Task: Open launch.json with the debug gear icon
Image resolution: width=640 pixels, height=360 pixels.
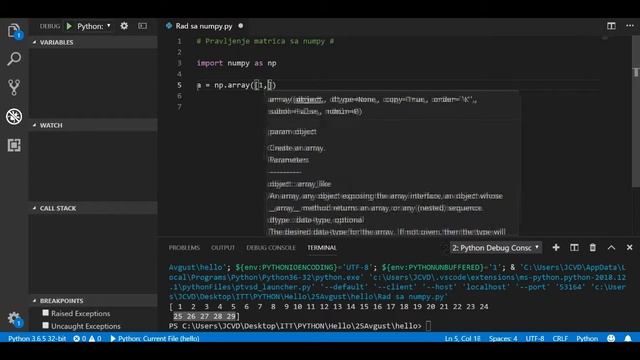Action: (x=124, y=26)
